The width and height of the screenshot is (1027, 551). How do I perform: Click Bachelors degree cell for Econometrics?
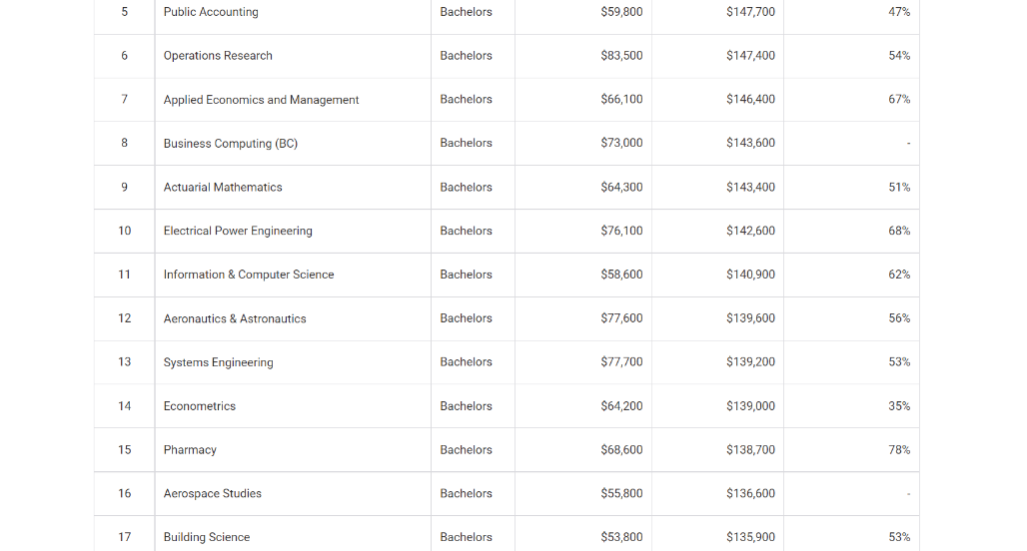point(466,406)
